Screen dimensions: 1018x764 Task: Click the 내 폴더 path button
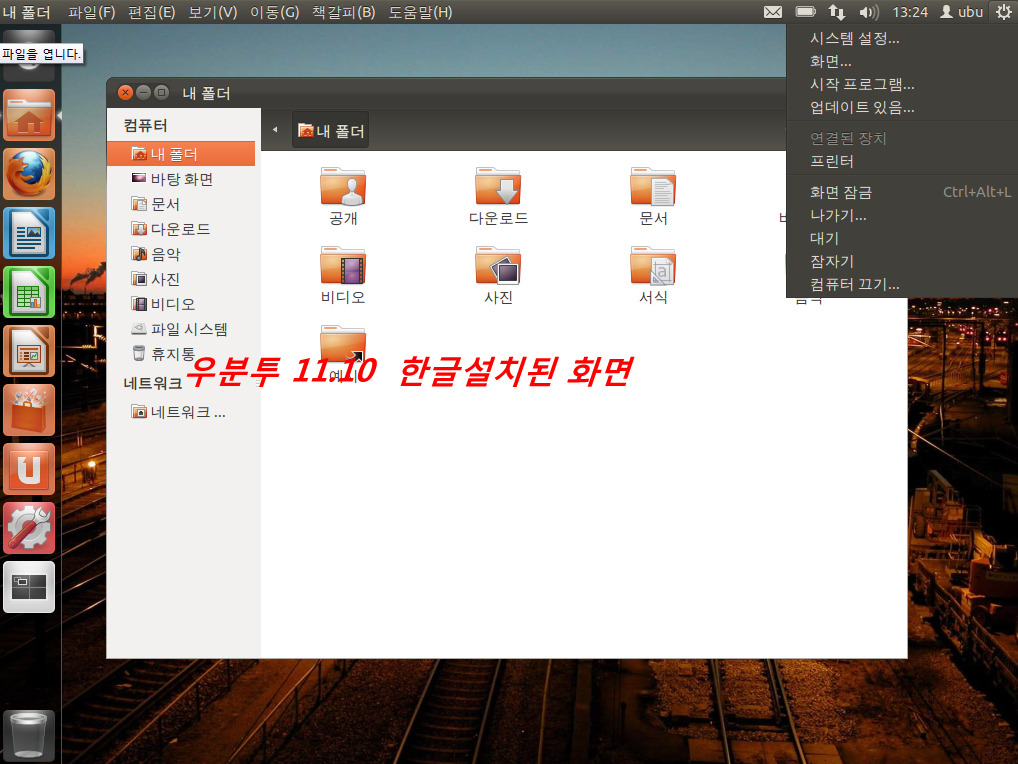coord(331,131)
